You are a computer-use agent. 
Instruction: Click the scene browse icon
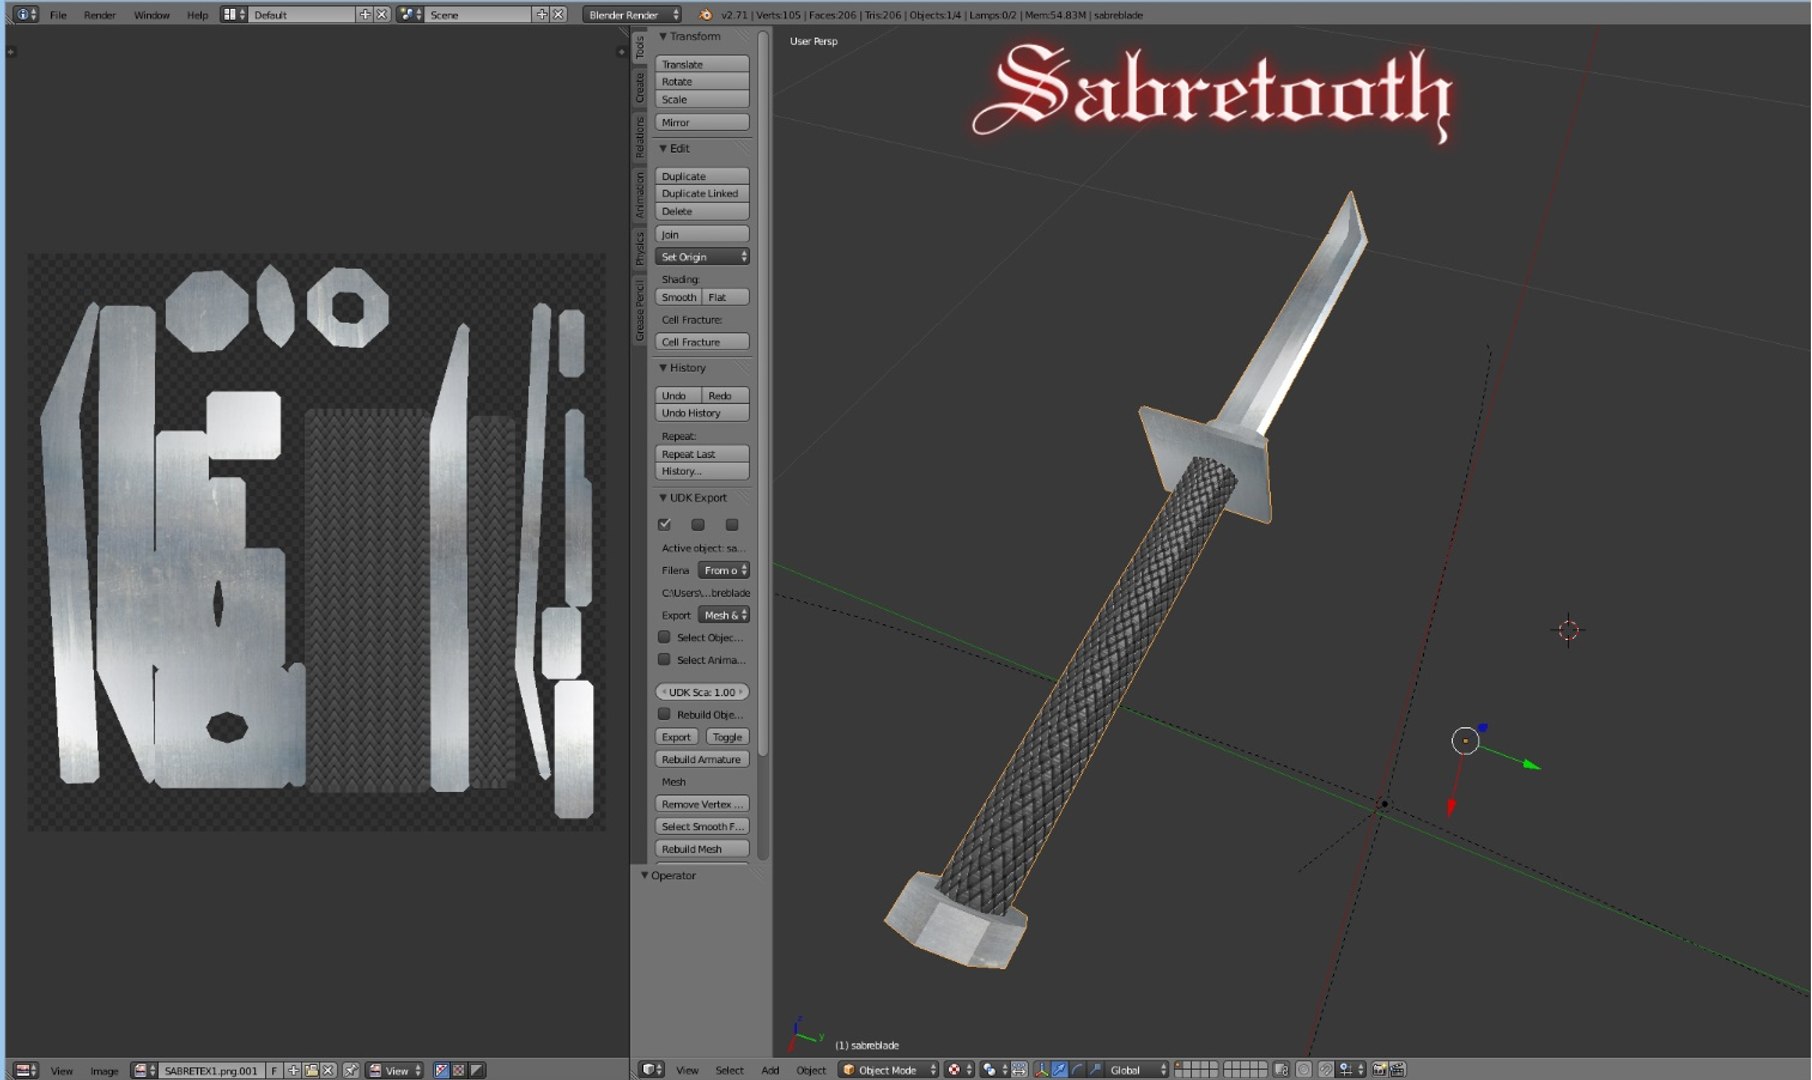[x=410, y=14]
